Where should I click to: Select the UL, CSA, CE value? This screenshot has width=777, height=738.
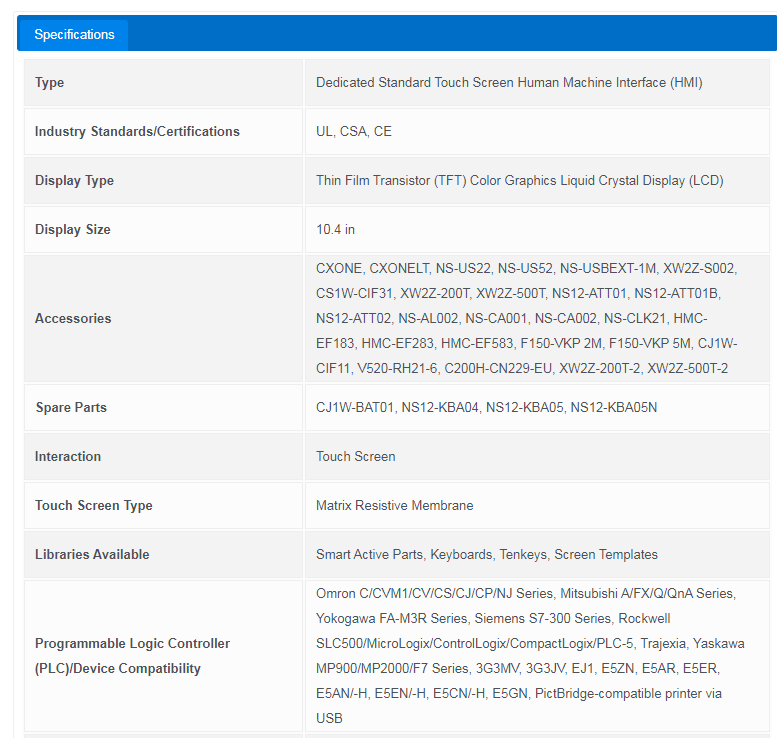(354, 132)
